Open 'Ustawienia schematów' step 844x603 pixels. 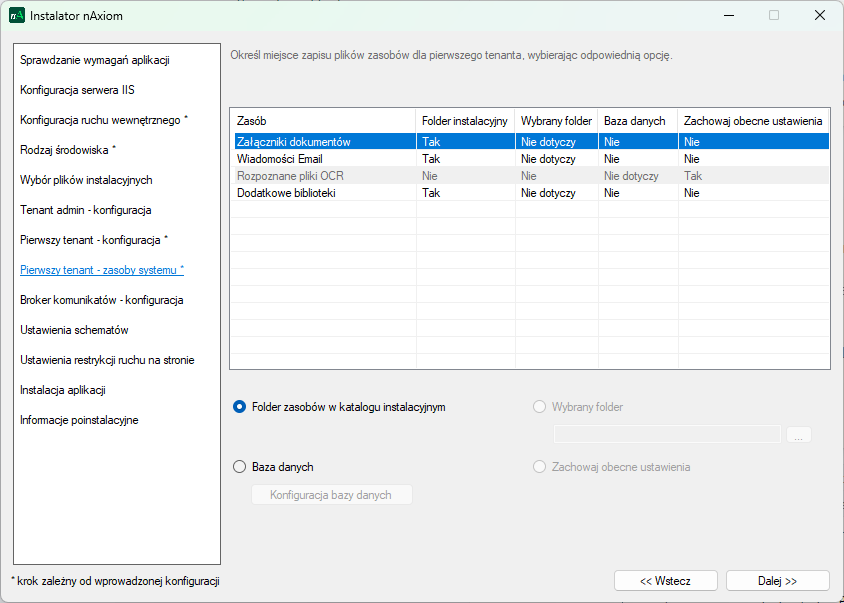[x=74, y=330]
